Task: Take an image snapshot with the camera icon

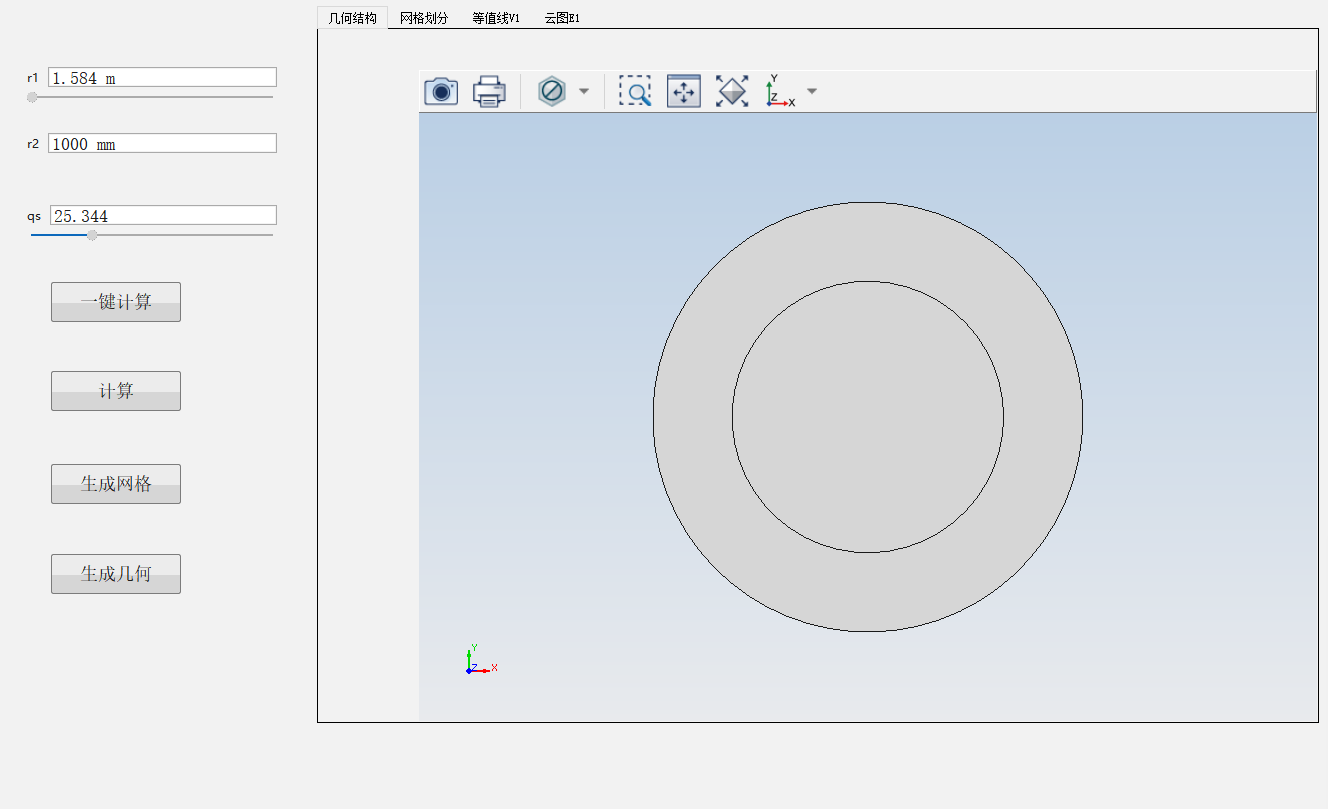Action: pos(441,91)
